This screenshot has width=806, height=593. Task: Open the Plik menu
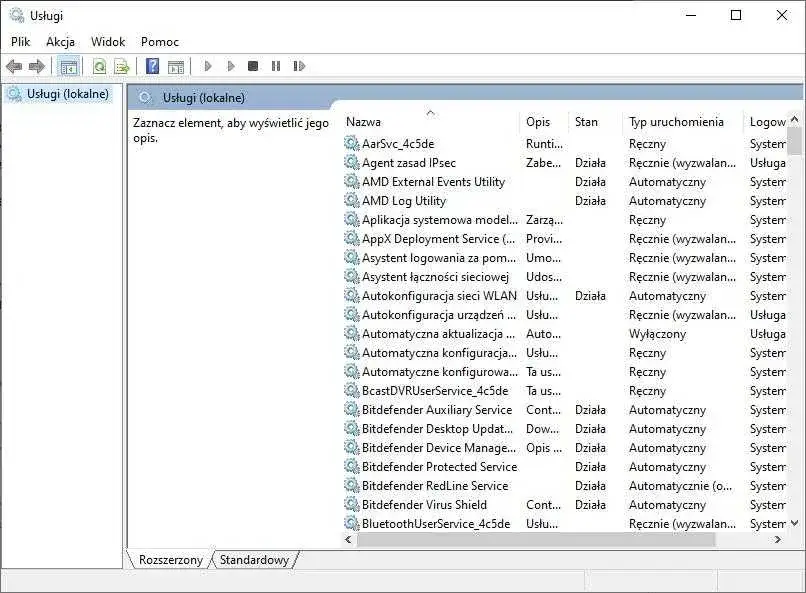[21, 42]
